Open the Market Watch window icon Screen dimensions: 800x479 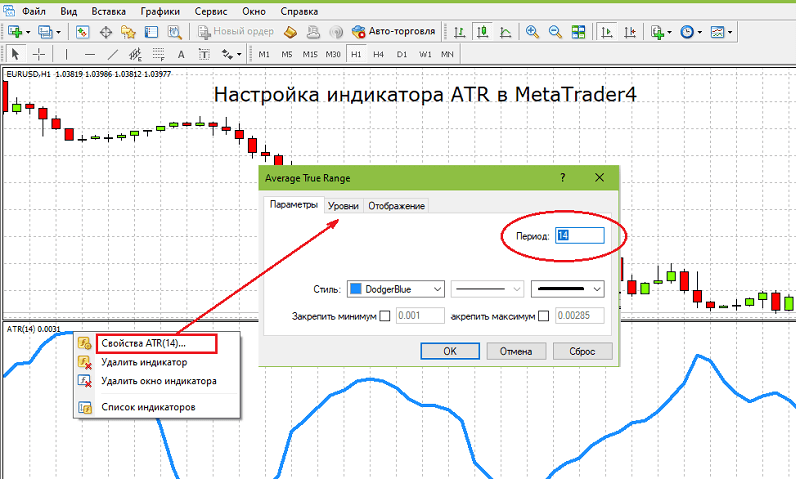(x=82, y=32)
